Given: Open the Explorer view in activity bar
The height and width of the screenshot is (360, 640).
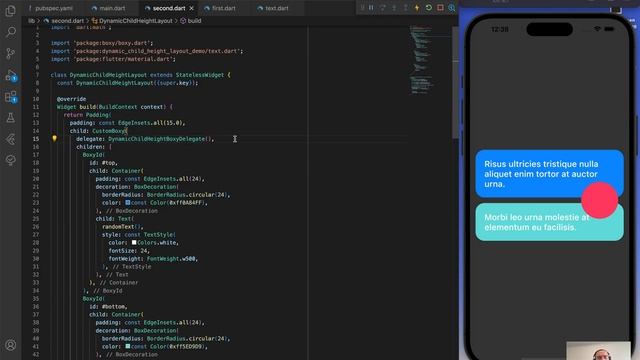Looking at the screenshot, I should coord(11,11).
